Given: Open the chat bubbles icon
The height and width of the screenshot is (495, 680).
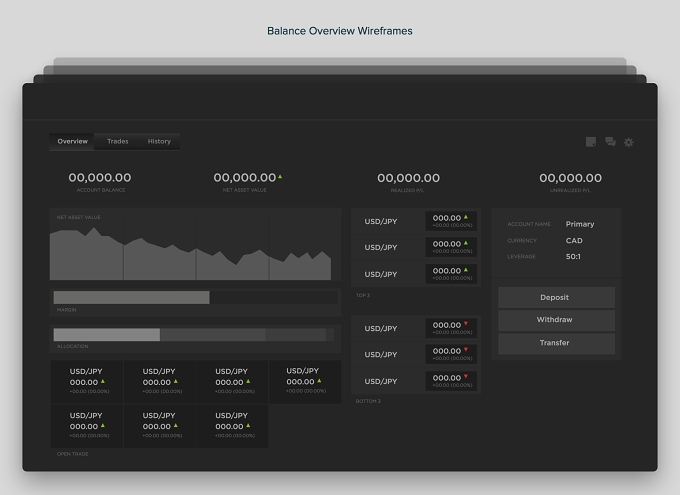Looking at the screenshot, I should pyautogui.click(x=610, y=142).
